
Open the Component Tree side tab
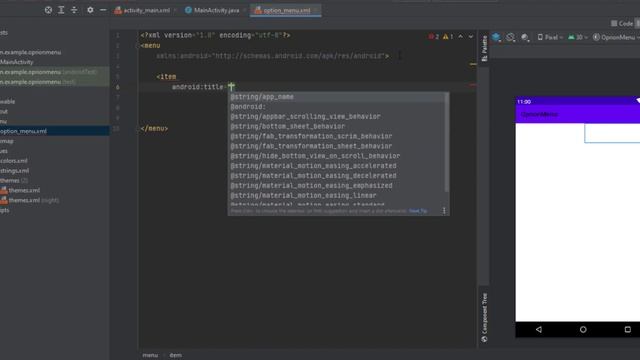click(484, 317)
